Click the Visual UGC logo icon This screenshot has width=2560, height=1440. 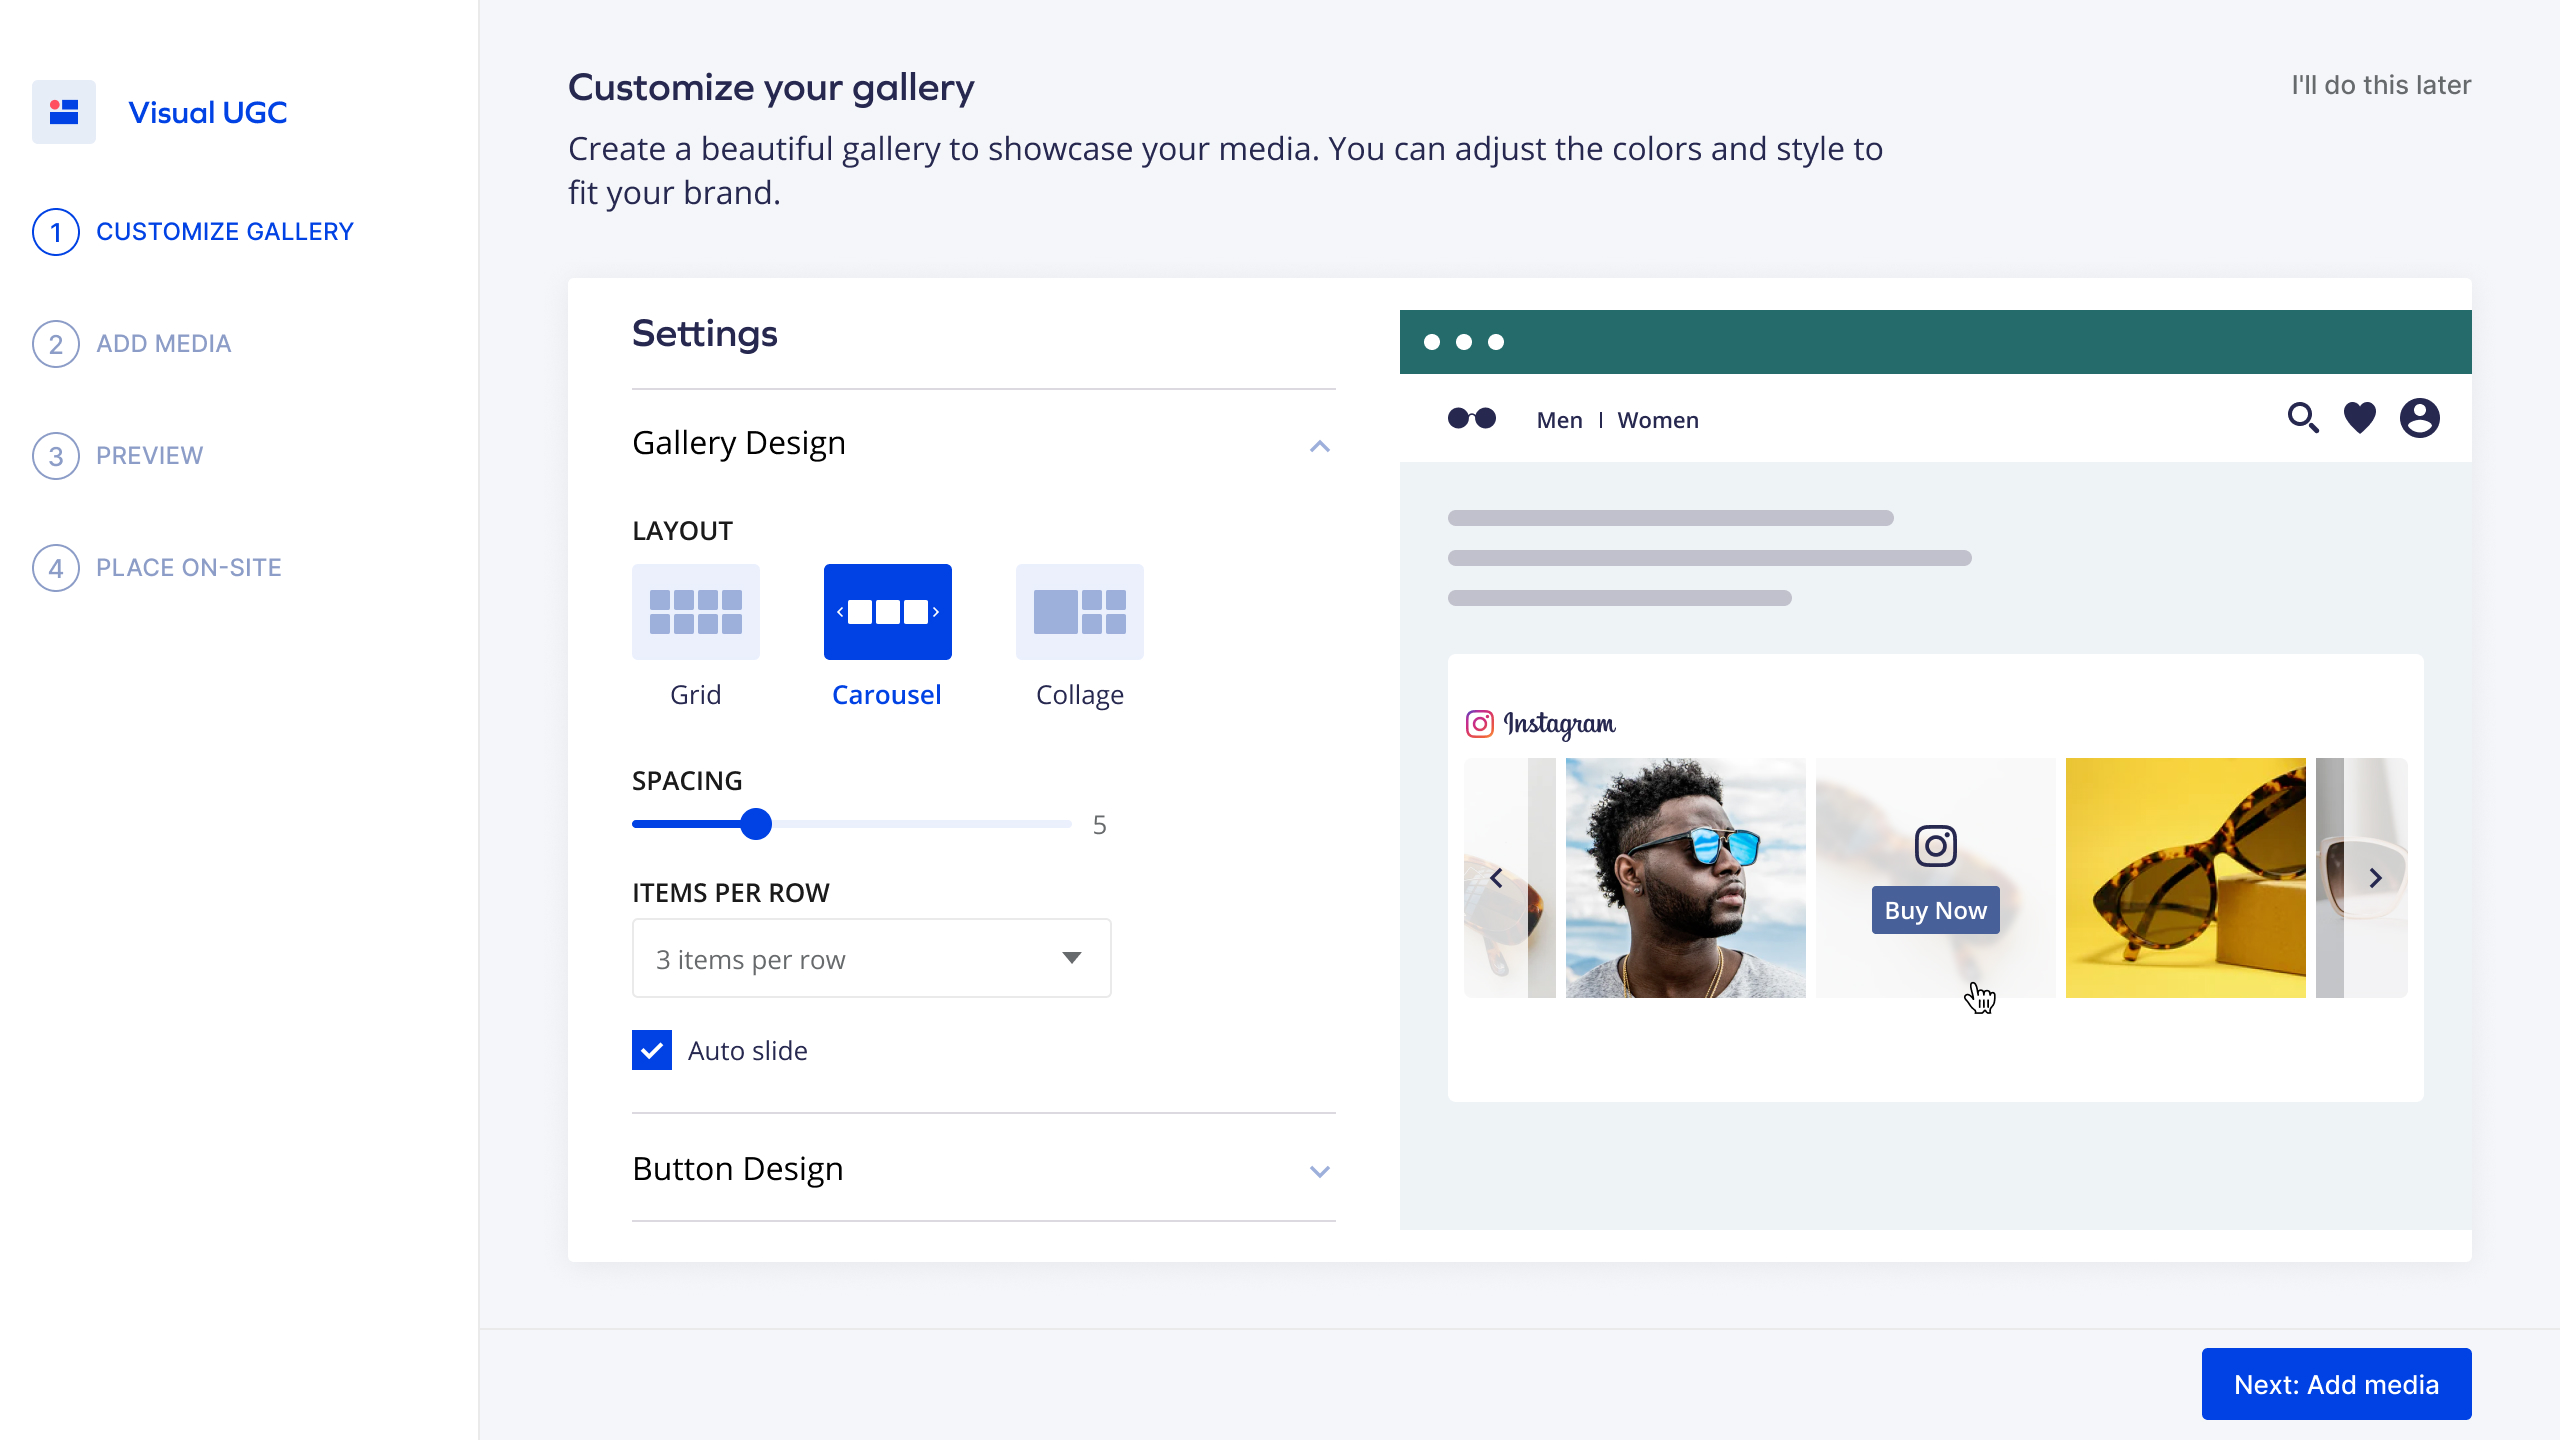(x=64, y=112)
